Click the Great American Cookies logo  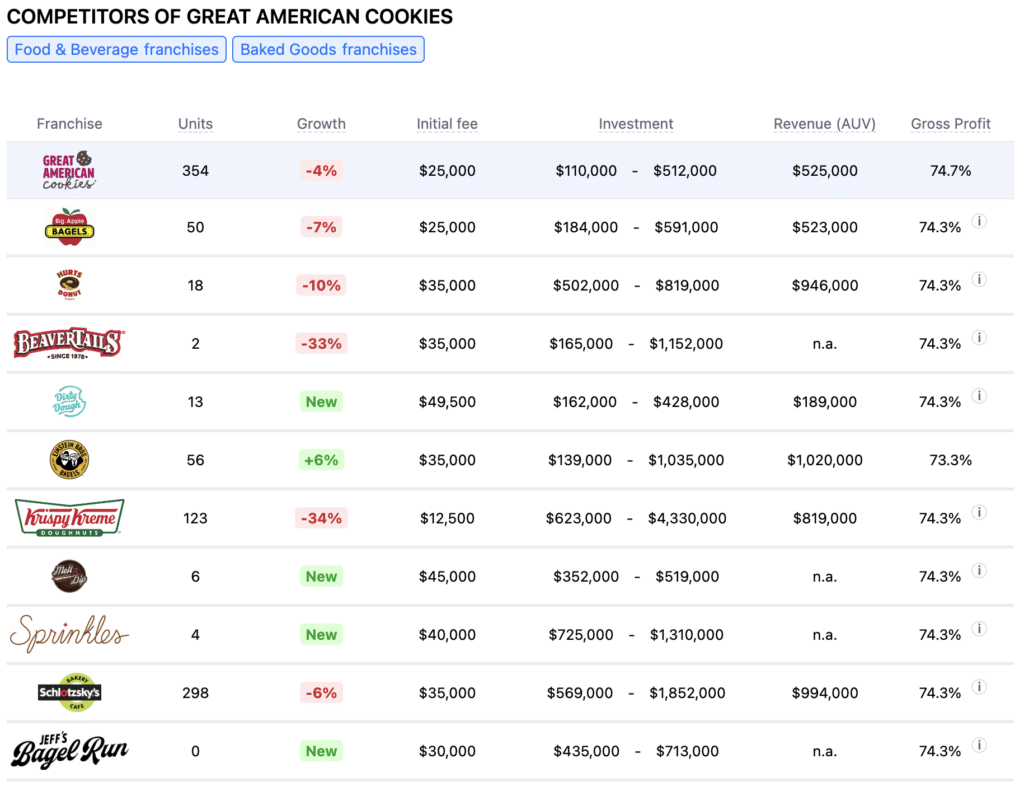(69, 170)
